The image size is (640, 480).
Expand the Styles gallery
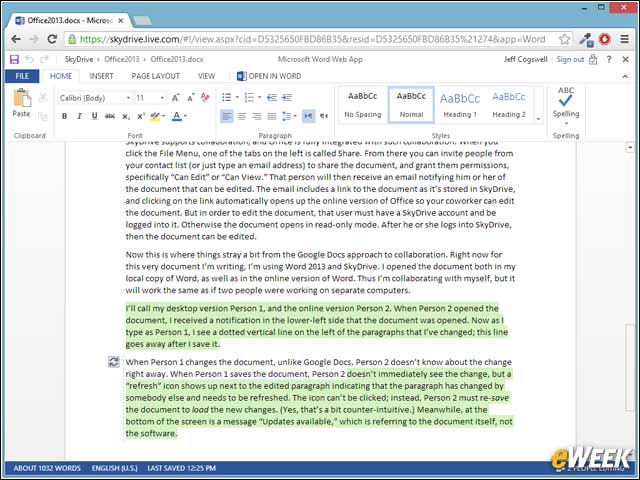click(538, 119)
